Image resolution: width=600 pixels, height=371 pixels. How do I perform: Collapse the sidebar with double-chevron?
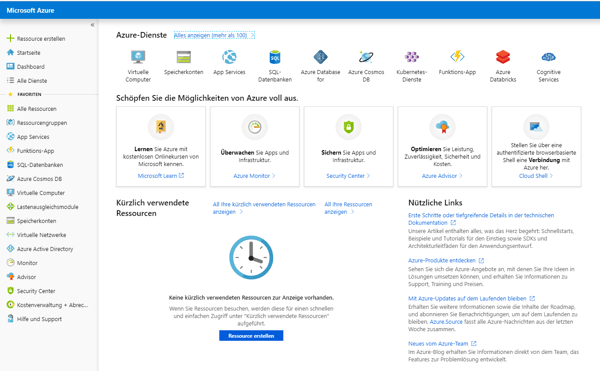[92, 25]
